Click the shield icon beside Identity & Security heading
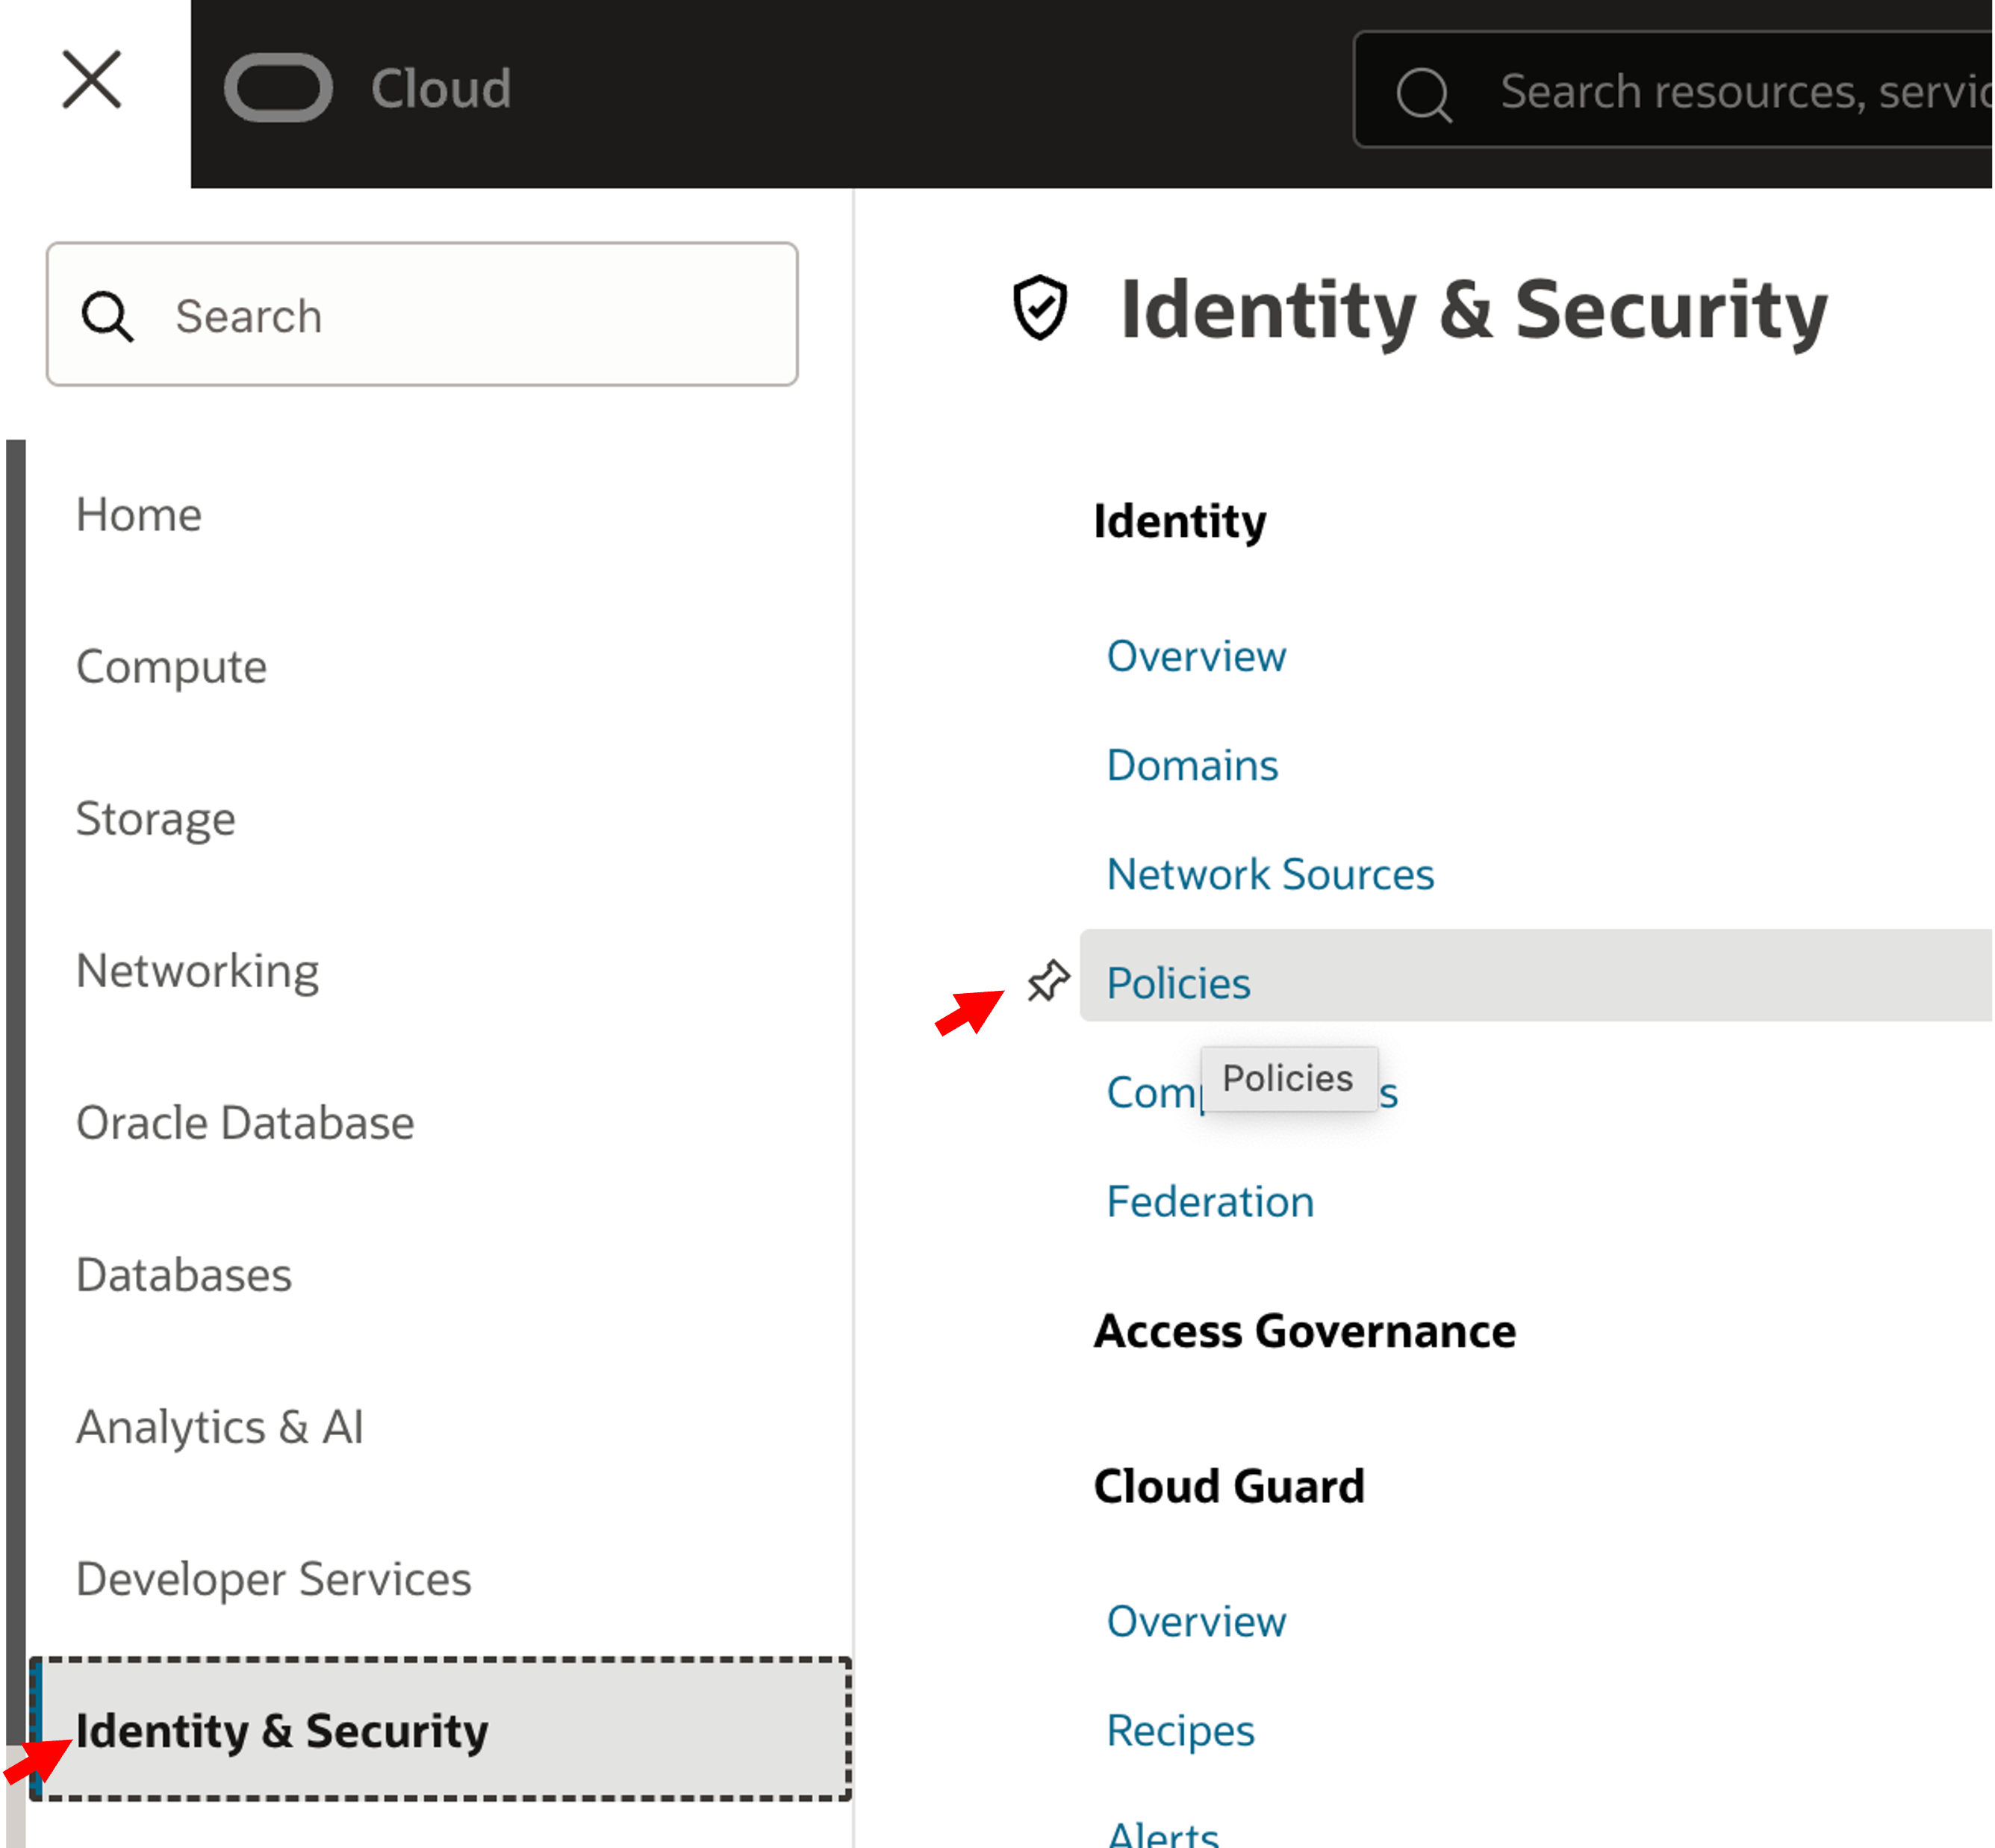Image resolution: width=1995 pixels, height=1848 pixels. [1040, 308]
